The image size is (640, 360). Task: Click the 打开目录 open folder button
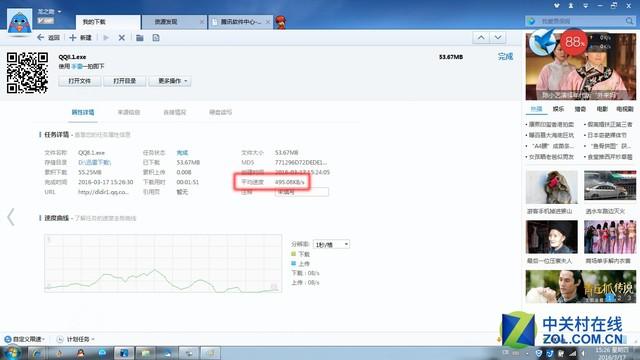[x=124, y=81]
